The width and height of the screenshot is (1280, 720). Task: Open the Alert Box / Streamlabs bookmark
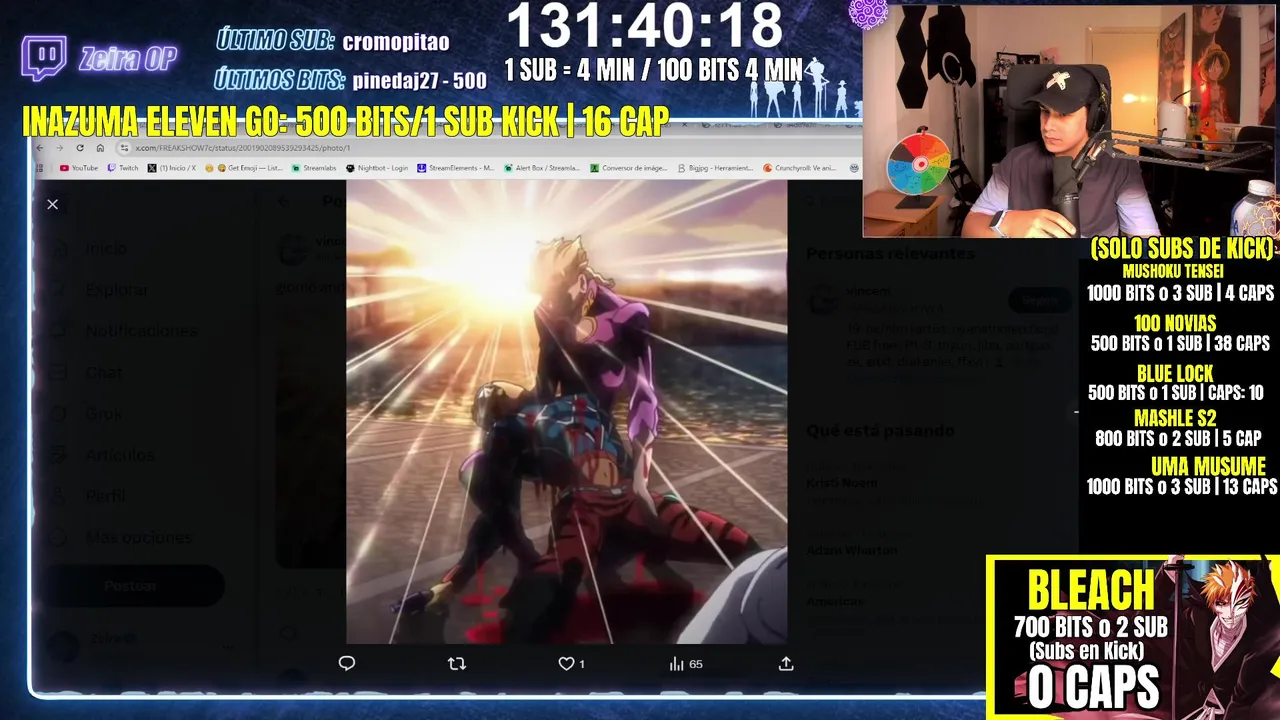pyautogui.click(x=542, y=168)
